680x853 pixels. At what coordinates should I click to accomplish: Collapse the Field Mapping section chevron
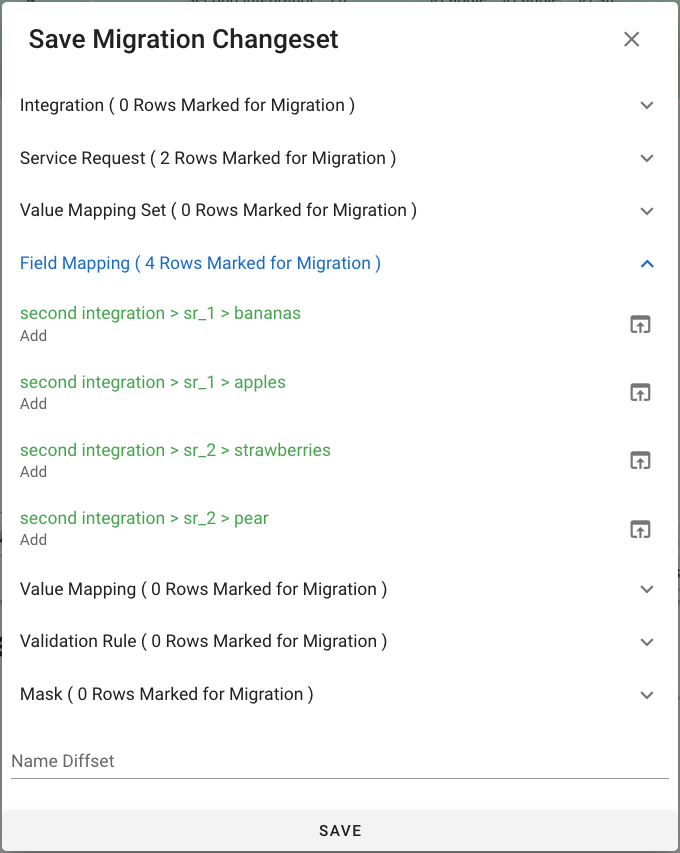tap(647, 264)
